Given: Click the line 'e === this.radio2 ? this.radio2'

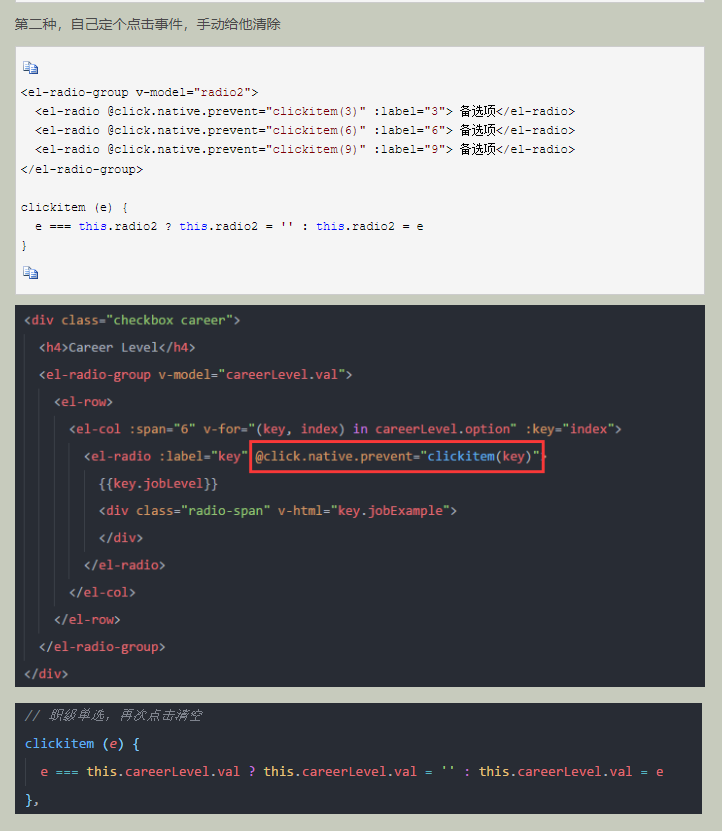Looking at the screenshot, I should 229,226.
